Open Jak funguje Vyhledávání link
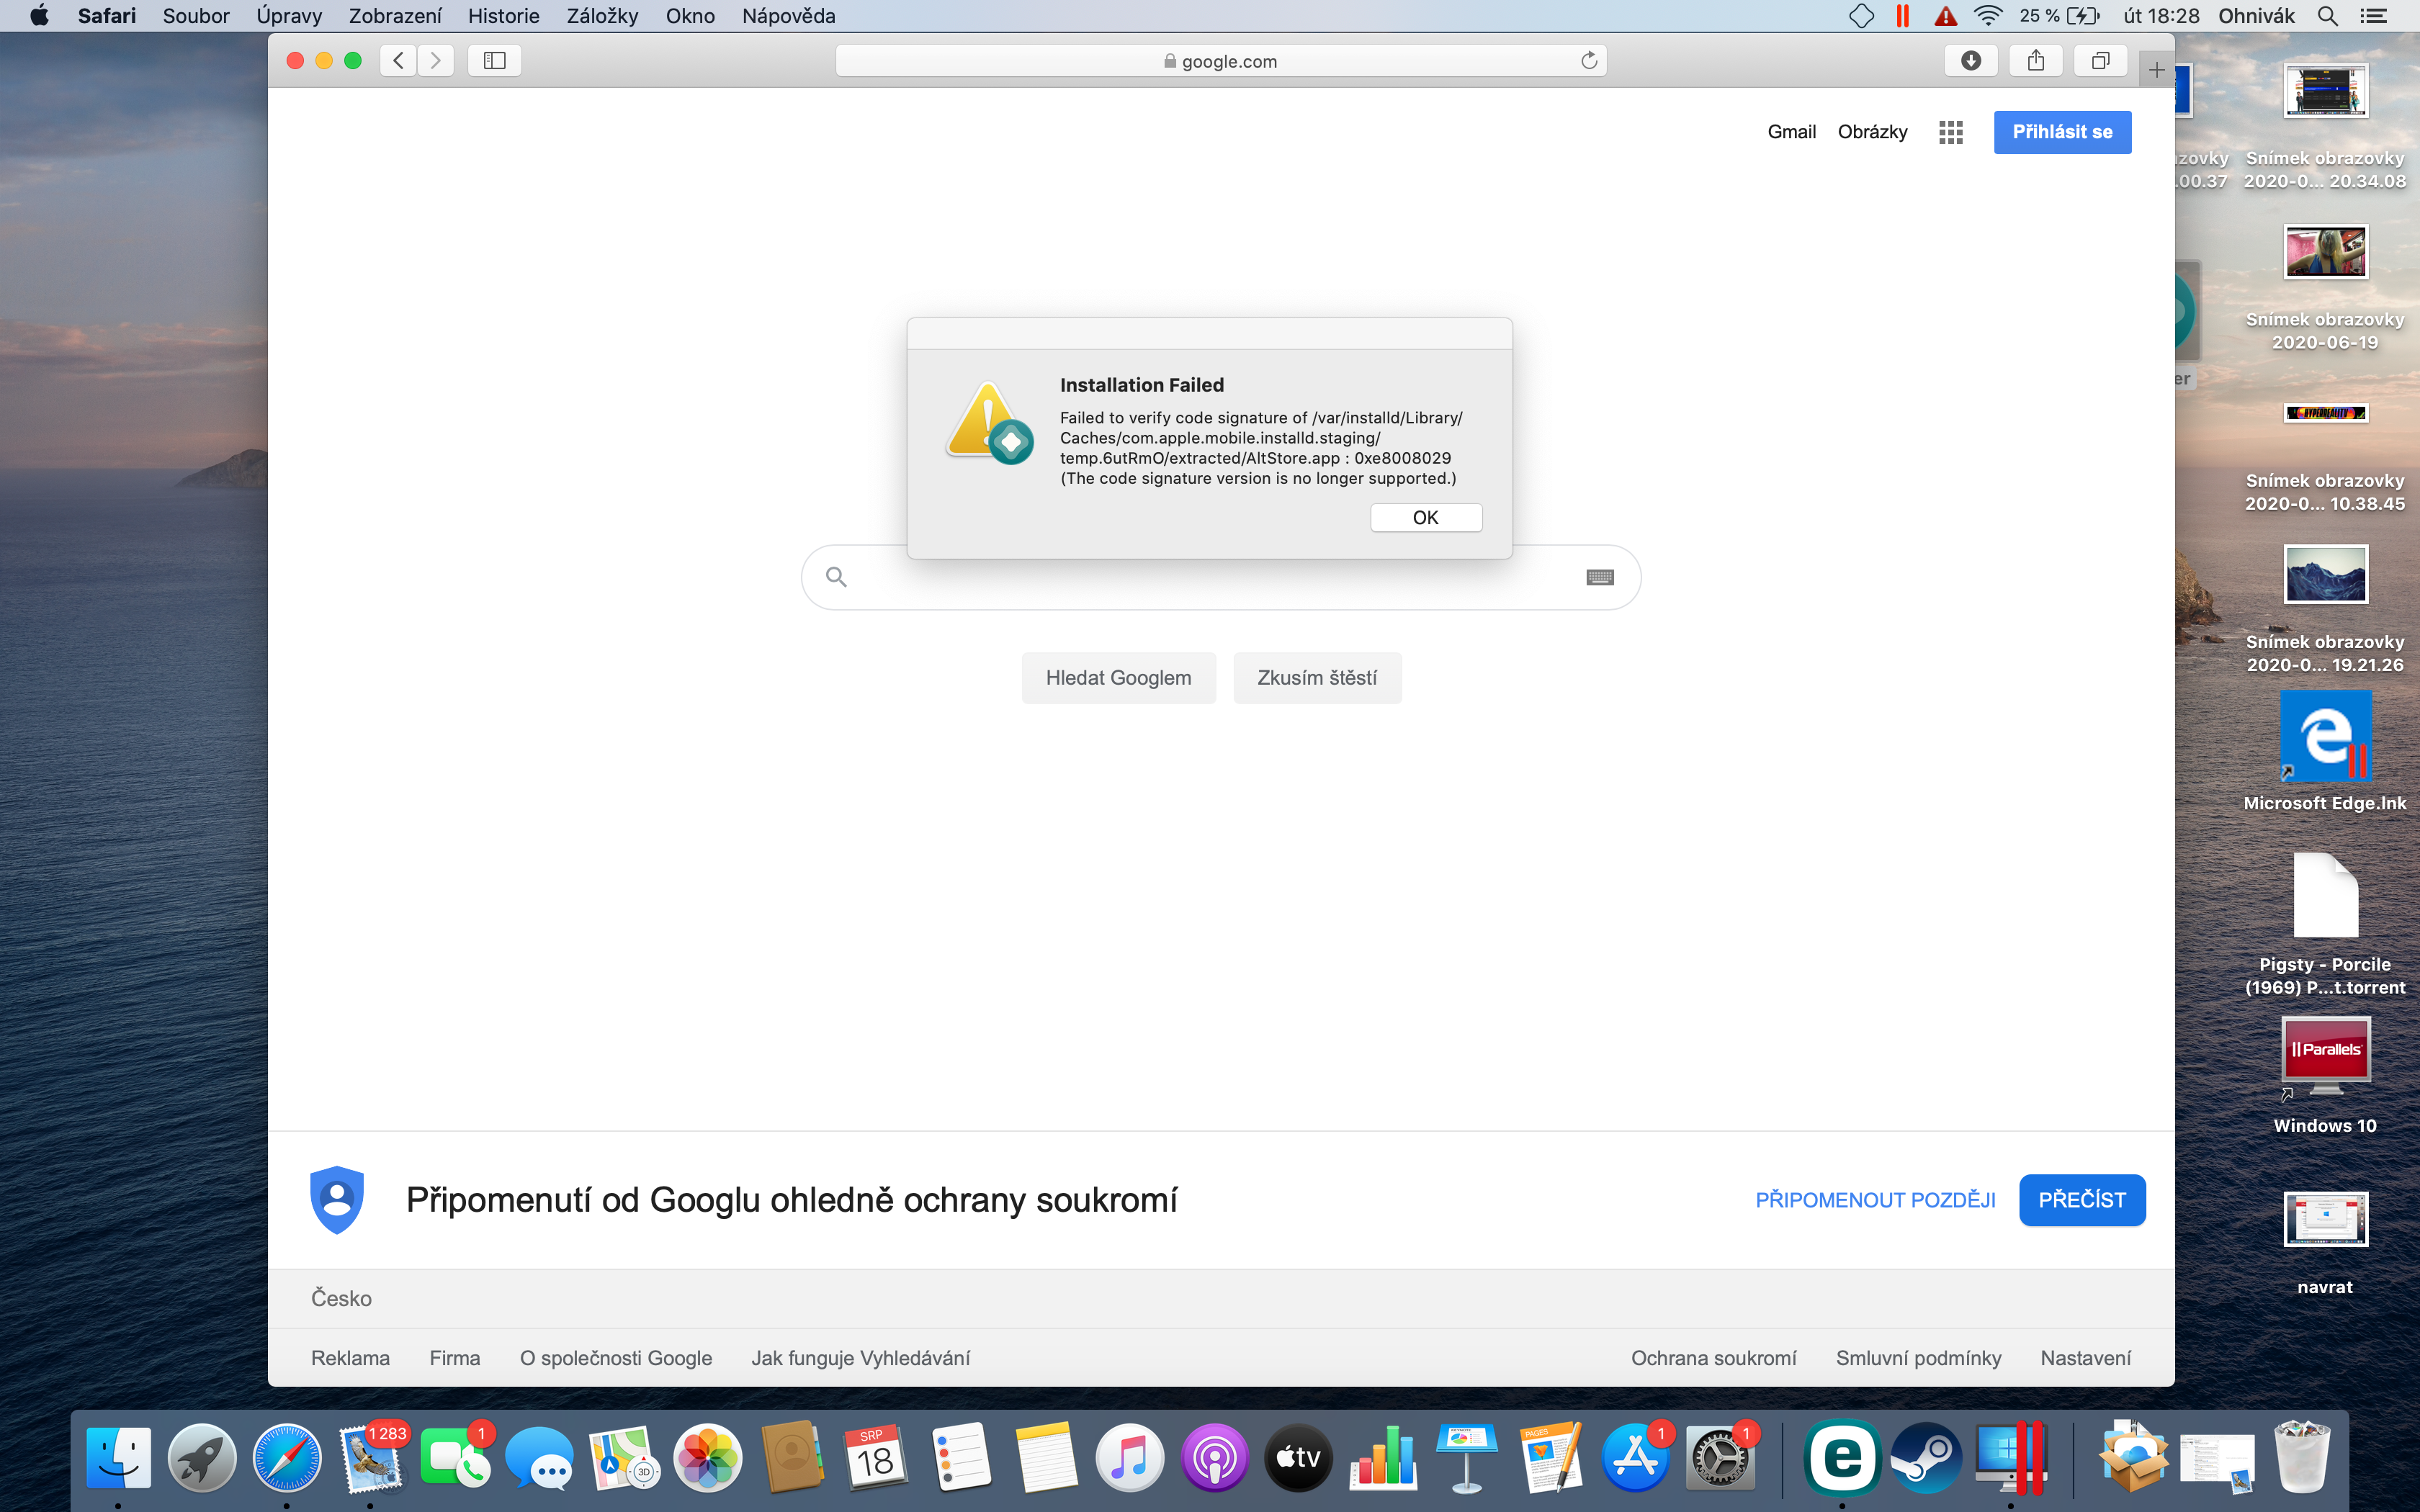The height and width of the screenshot is (1512, 2420). pyautogui.click(x=860, y=1358)
